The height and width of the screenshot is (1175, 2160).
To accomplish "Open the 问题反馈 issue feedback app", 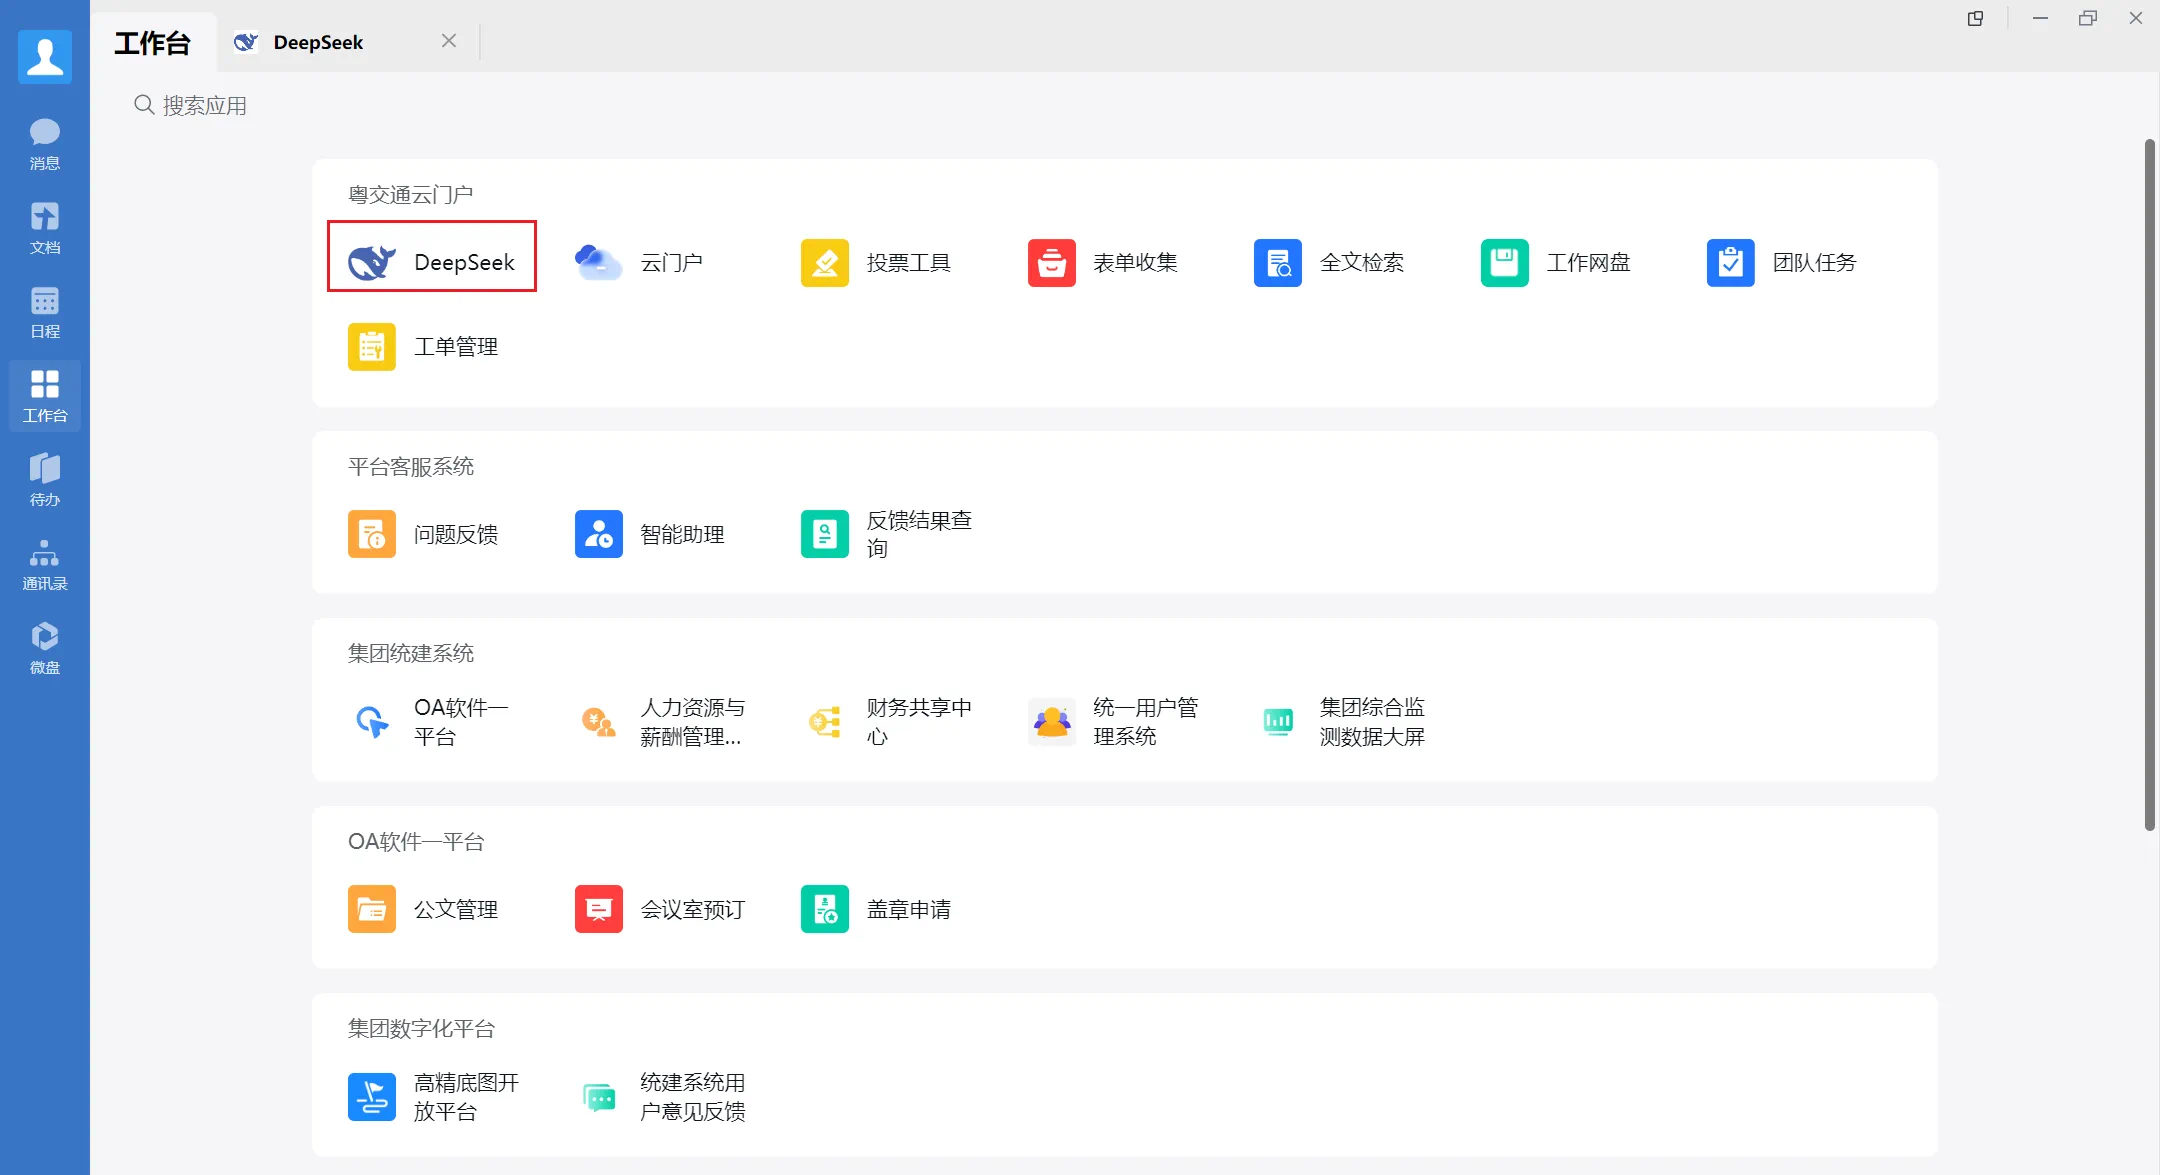I will coord(423,534).
